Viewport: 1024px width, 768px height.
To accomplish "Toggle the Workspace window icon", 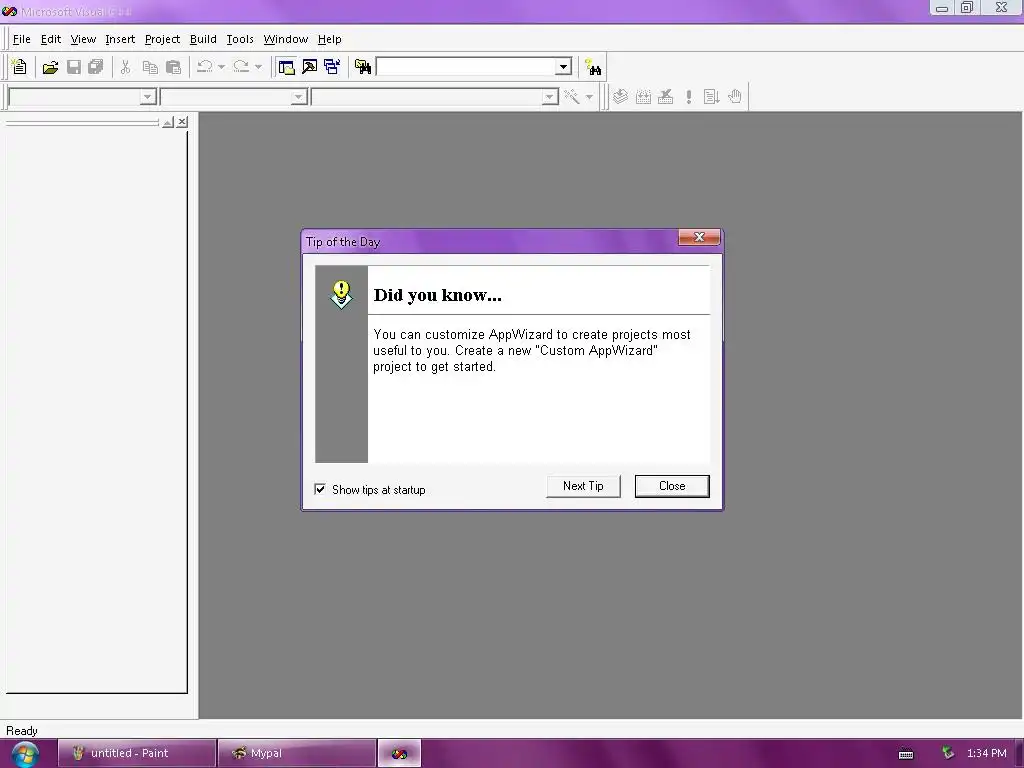I will [286, 67].
